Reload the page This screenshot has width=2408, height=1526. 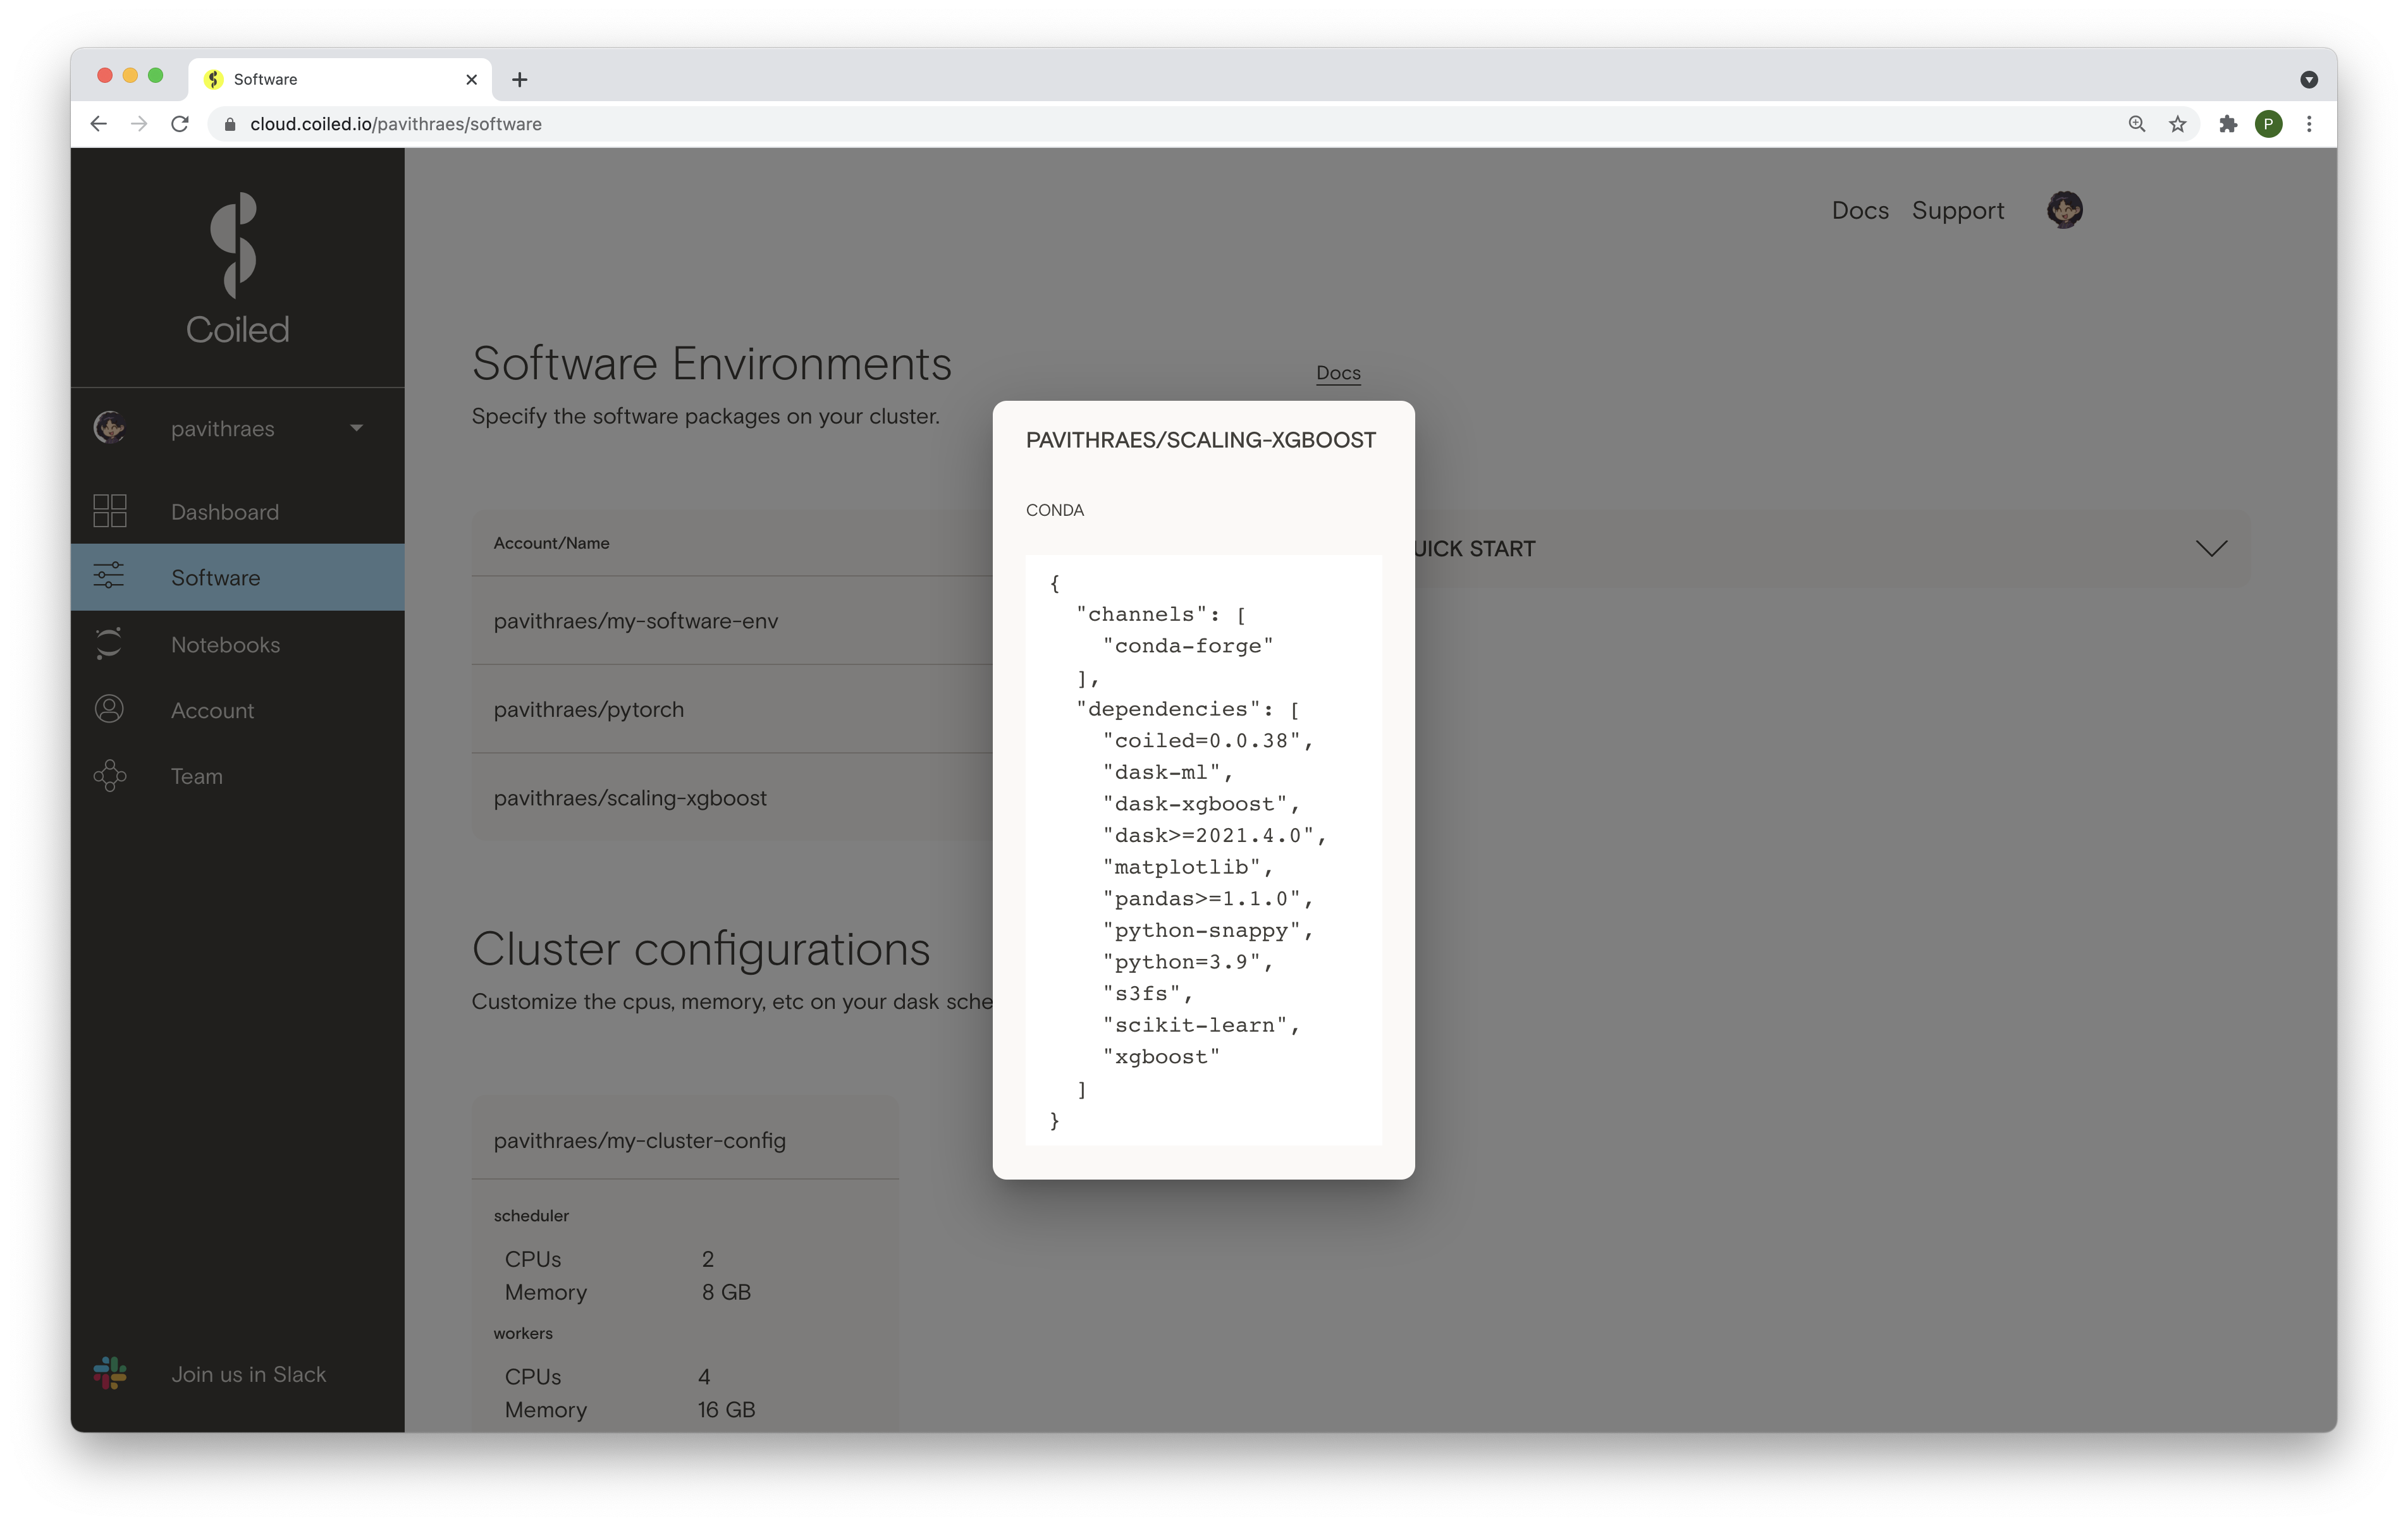(x=180, y=124)
